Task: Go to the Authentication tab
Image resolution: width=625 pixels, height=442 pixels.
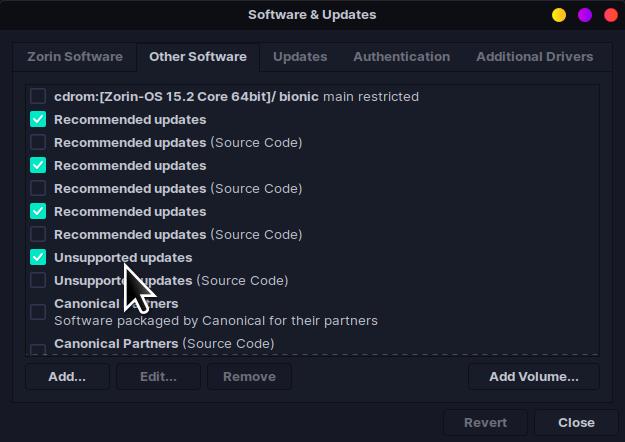Action: pos(401,57)
